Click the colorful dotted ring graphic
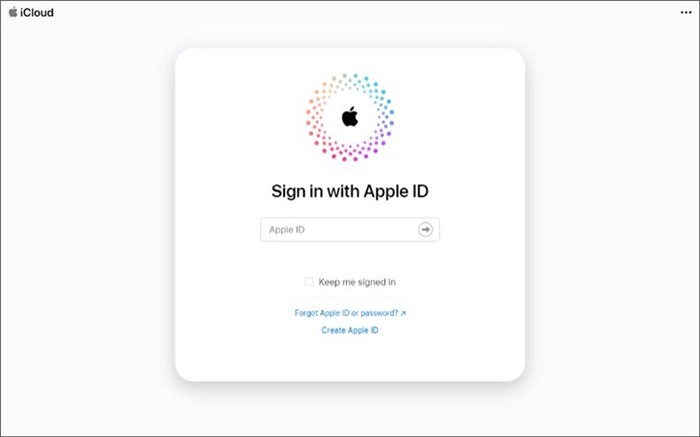The image size is (700, 437). pyautogui.click(x=350, y=117)
